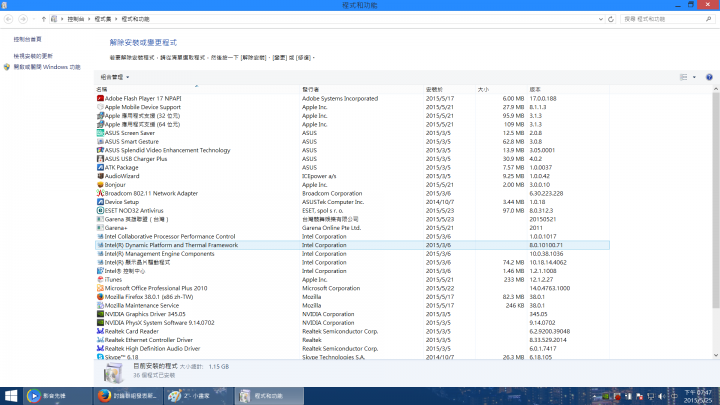Switch to the Paint 小畫家 taskbar window
720x405 pixels.
(x=199, y=396)
